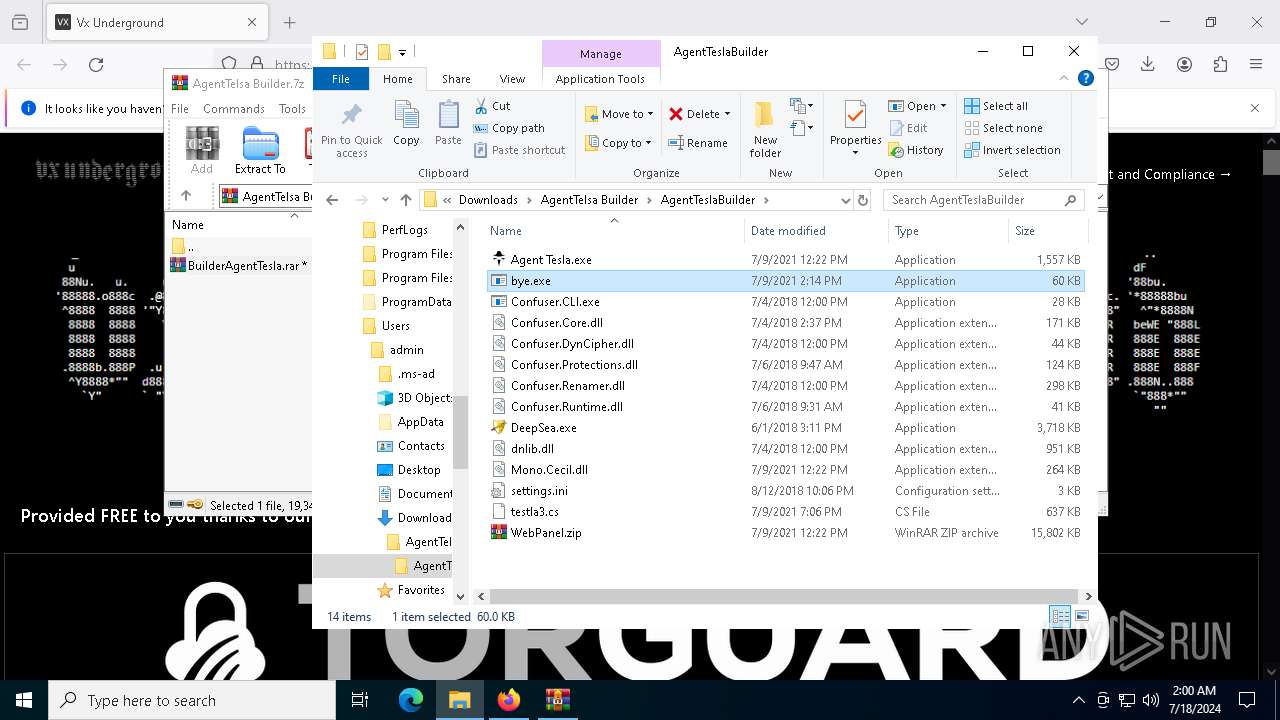Open the Firefox application menu
The width and height of the screenshot is (1280, 720).
tap(1256, 65)
